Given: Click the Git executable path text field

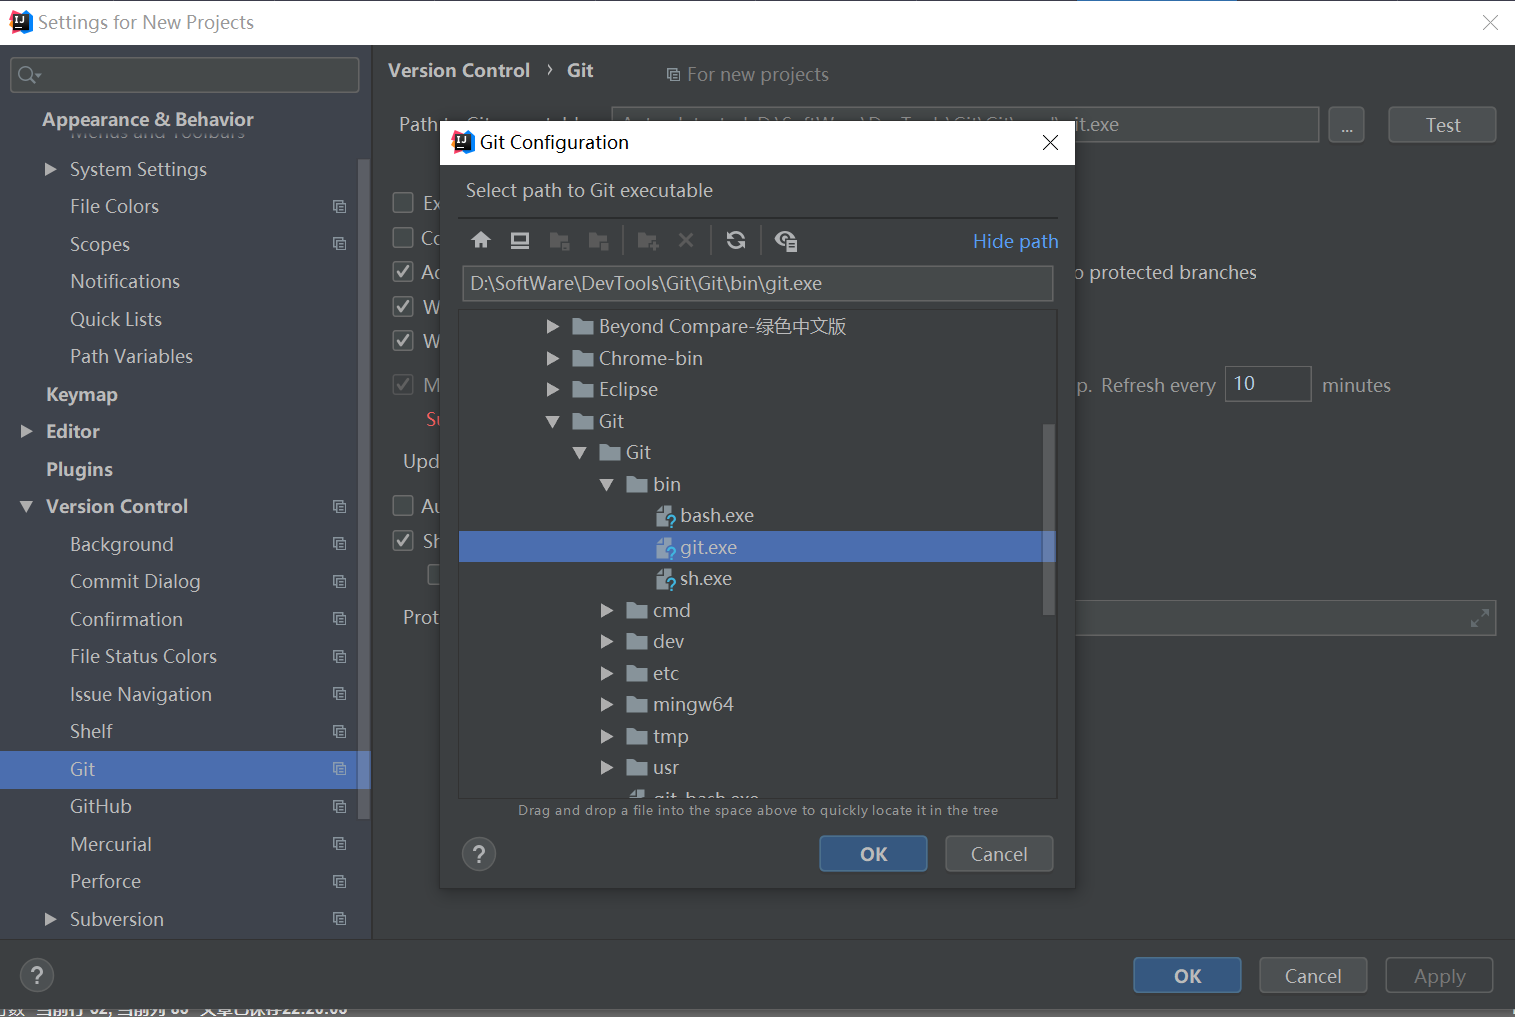Looking at the screenshot, I should 757,283.
